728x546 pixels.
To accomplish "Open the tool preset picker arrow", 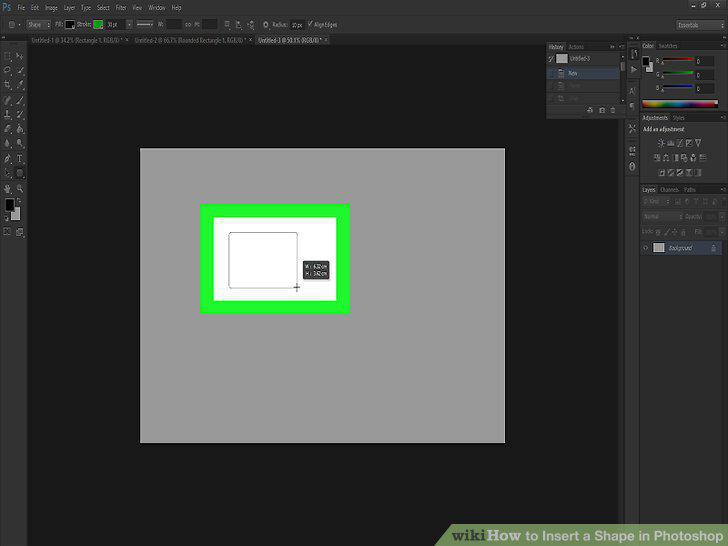I will 20,25.
